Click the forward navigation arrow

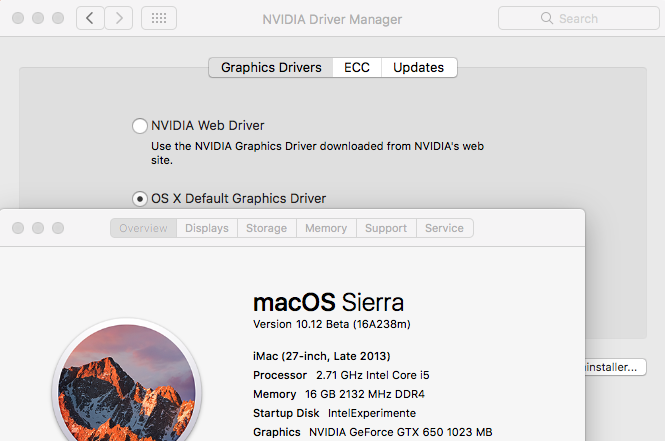coord(119,18)
